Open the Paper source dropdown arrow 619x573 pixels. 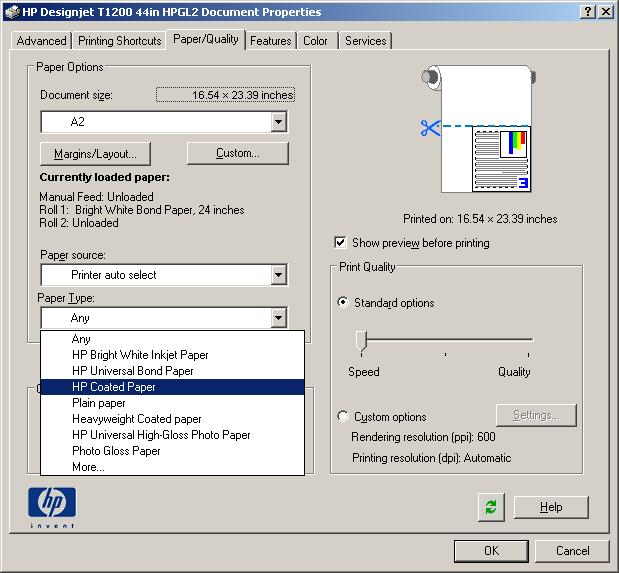[279, 275]
